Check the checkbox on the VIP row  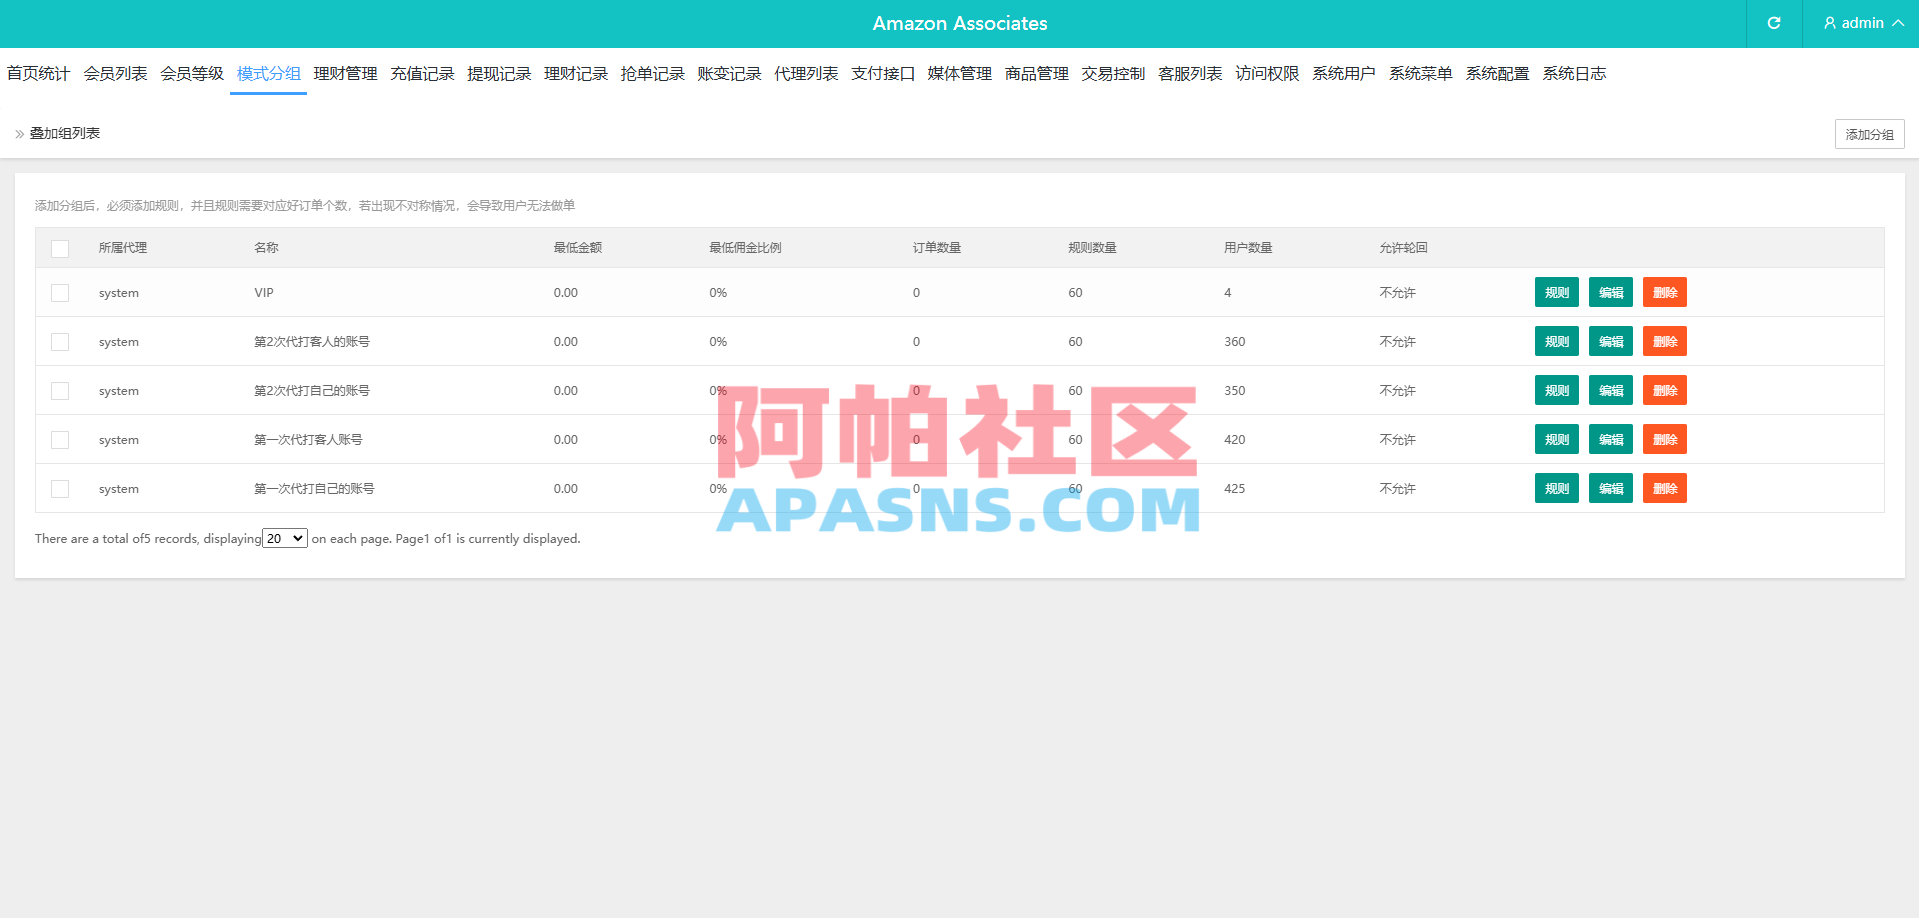coord(60,292)
